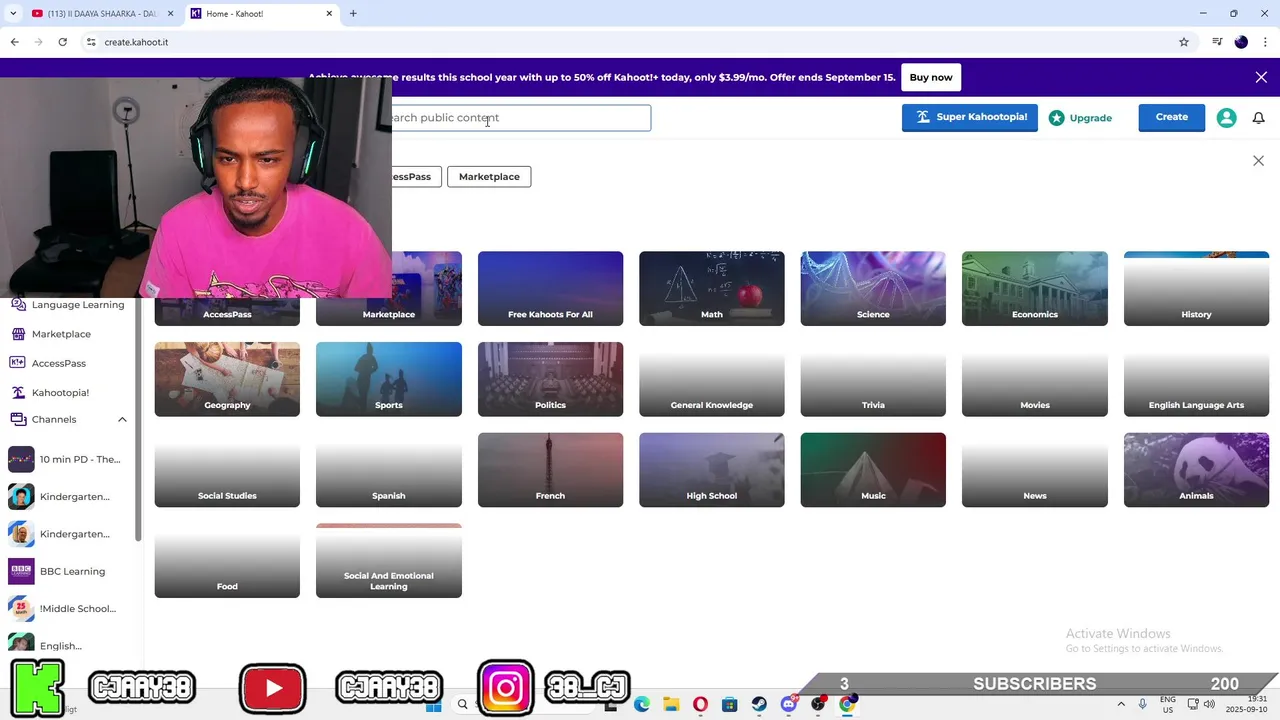Click the volume icon in tray
The height and width of the screenshot is (720, 1280).
1209,704
